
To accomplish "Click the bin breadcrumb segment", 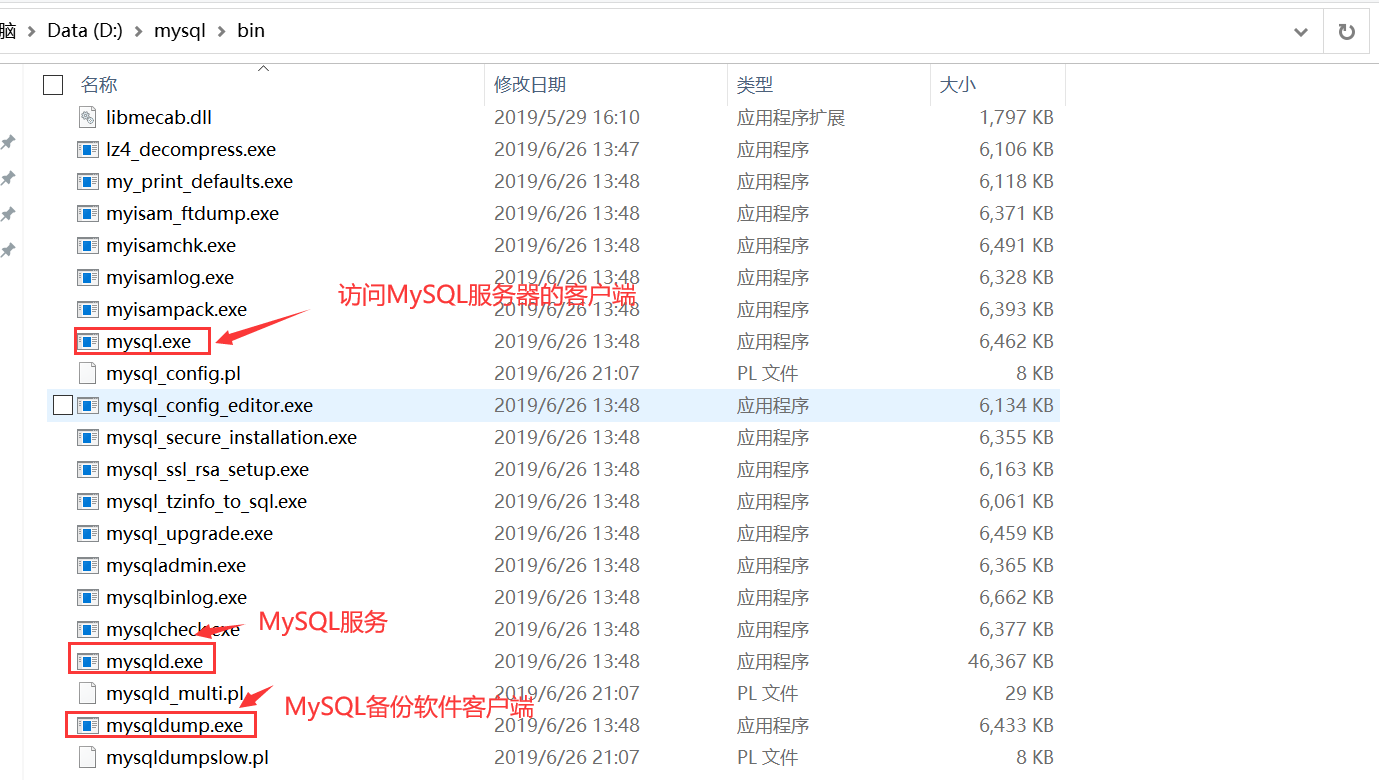I will [x=251, y=31].
